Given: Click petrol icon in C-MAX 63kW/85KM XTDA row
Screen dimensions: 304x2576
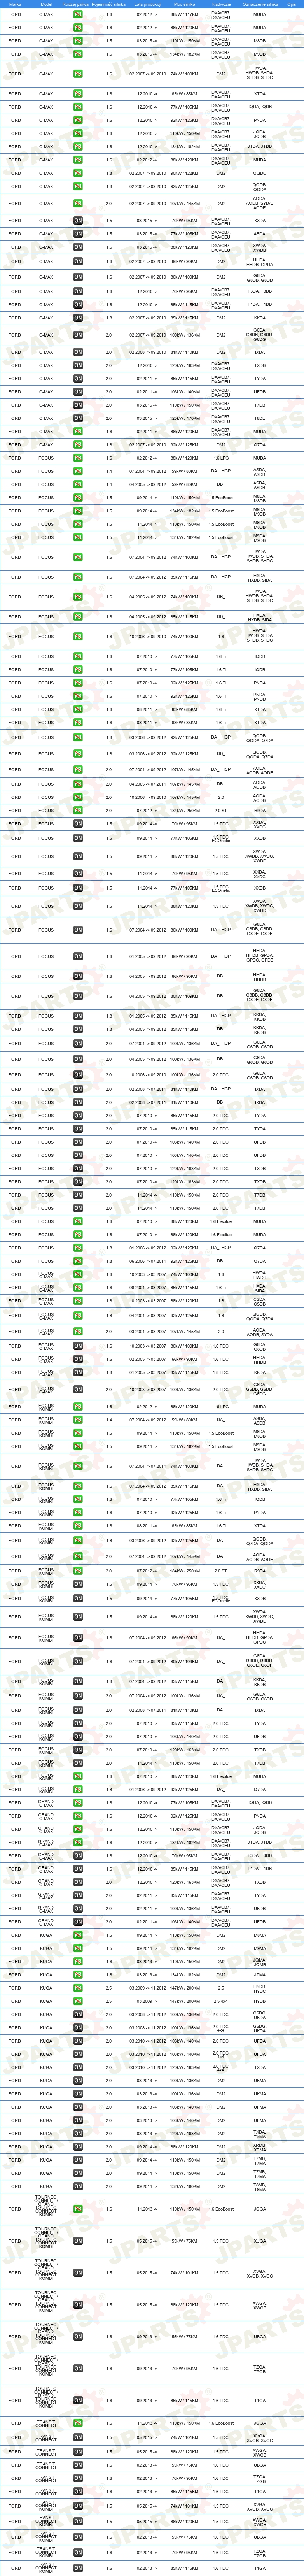Looking at the screenshot, I should [78, 93].
